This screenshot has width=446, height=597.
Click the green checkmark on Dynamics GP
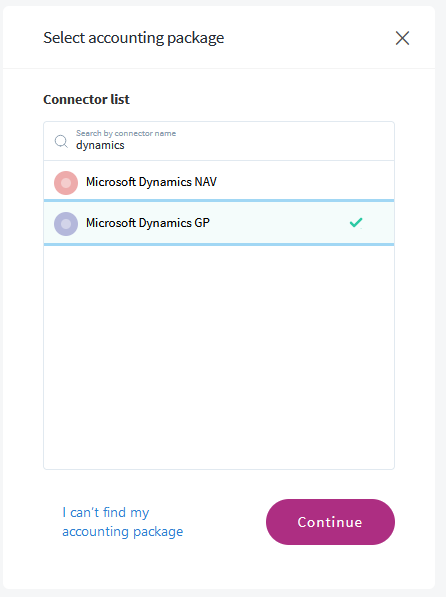coord(356,222)
